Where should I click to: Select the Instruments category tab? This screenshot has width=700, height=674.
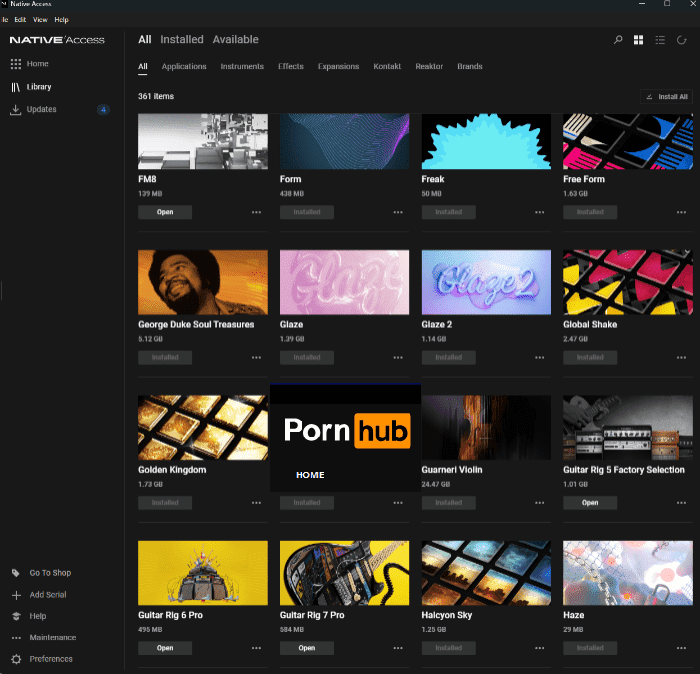(242, 67)
